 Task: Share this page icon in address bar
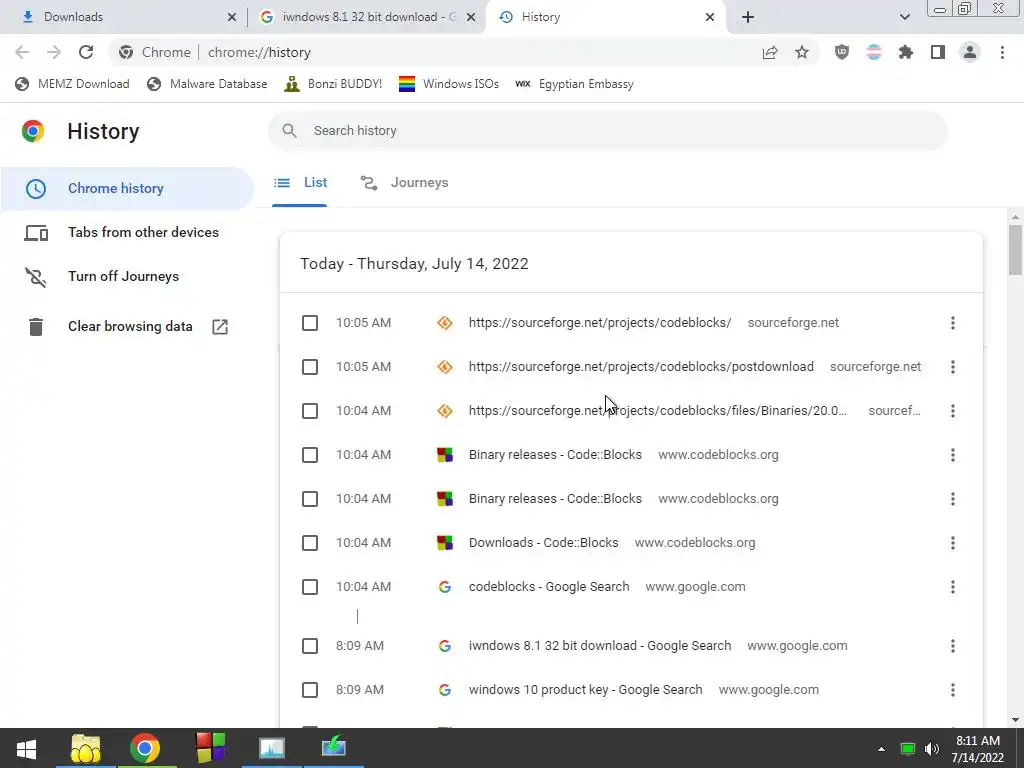(770, 52)
